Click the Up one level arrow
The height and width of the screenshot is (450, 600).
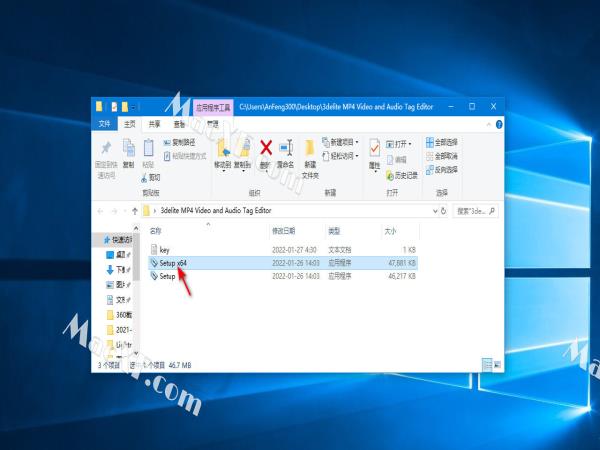coord(135,211)
